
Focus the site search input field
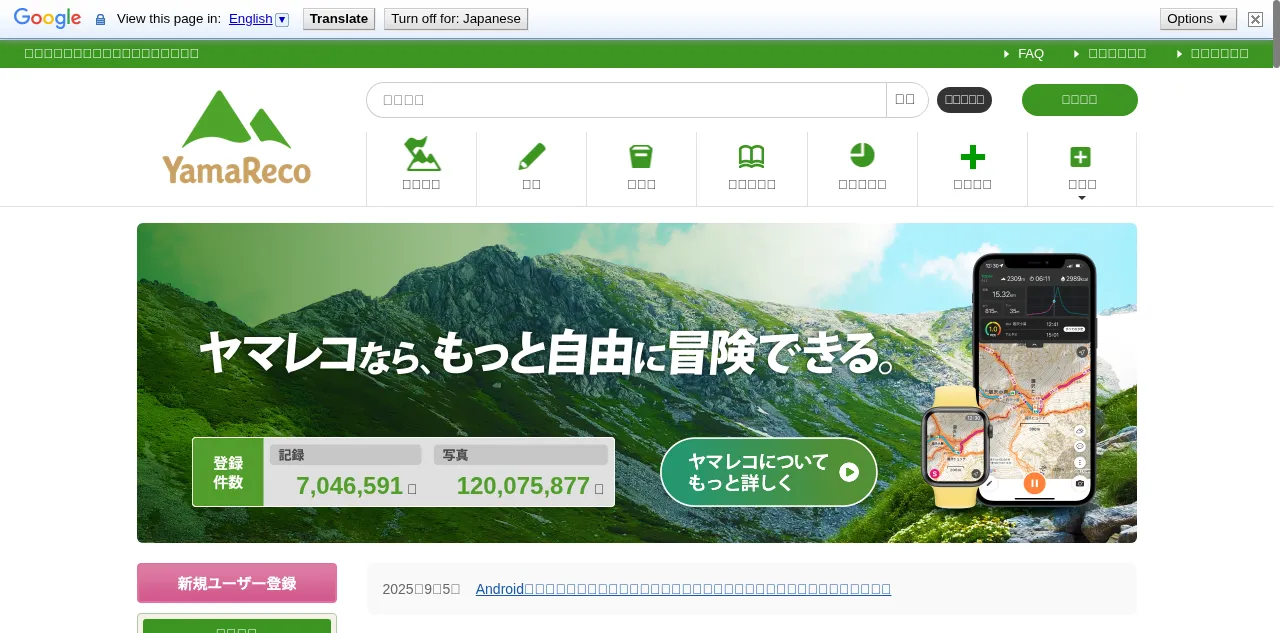[626, 100]
